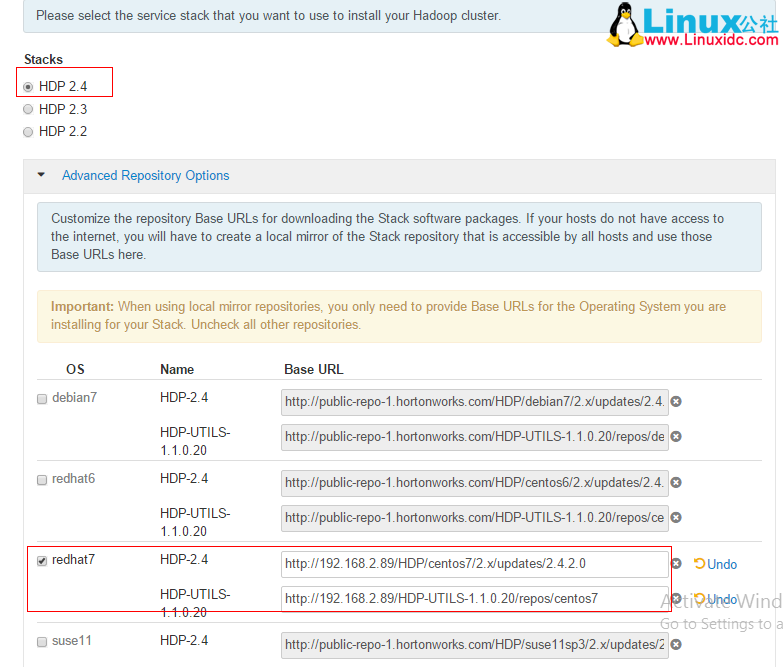Select the HDP 2.3 stack option

tap(28, 109)
